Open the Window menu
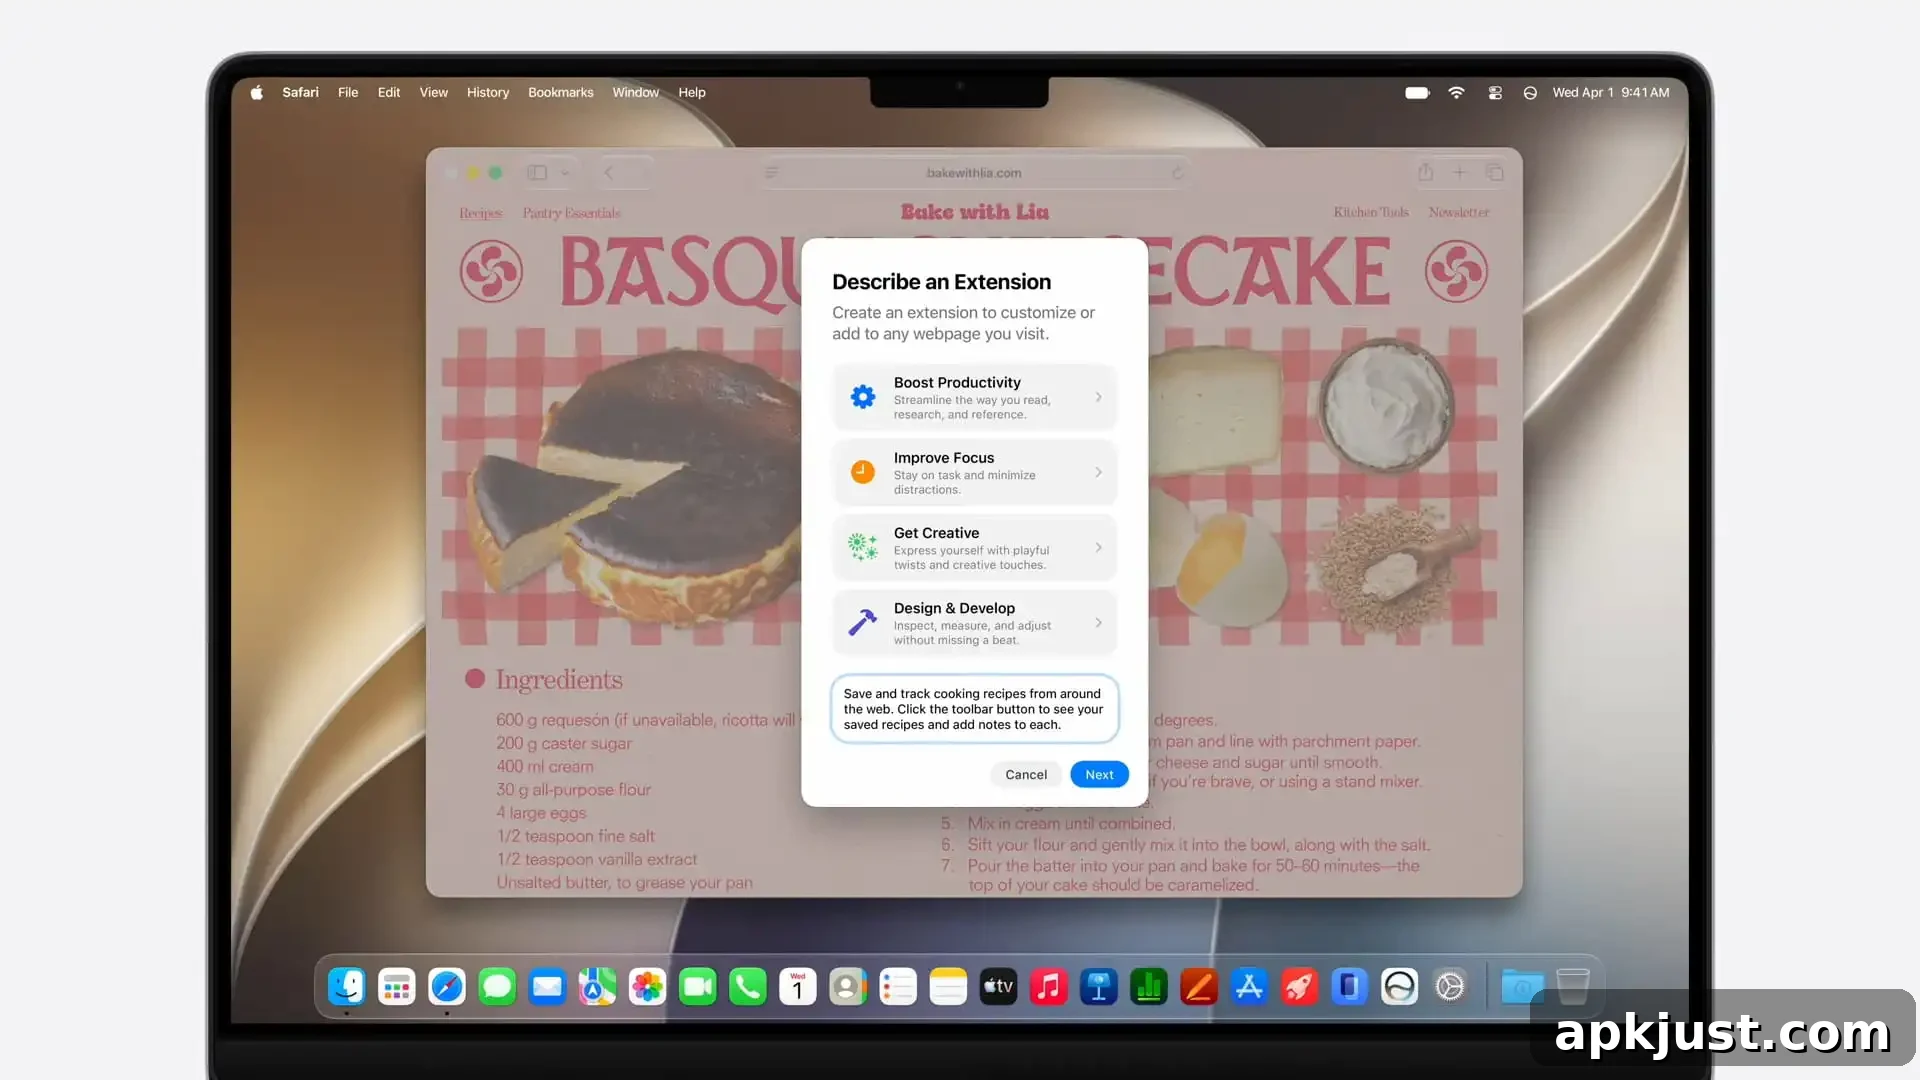The height and width of the screenshot is (1080, 1920). [636, 92]
